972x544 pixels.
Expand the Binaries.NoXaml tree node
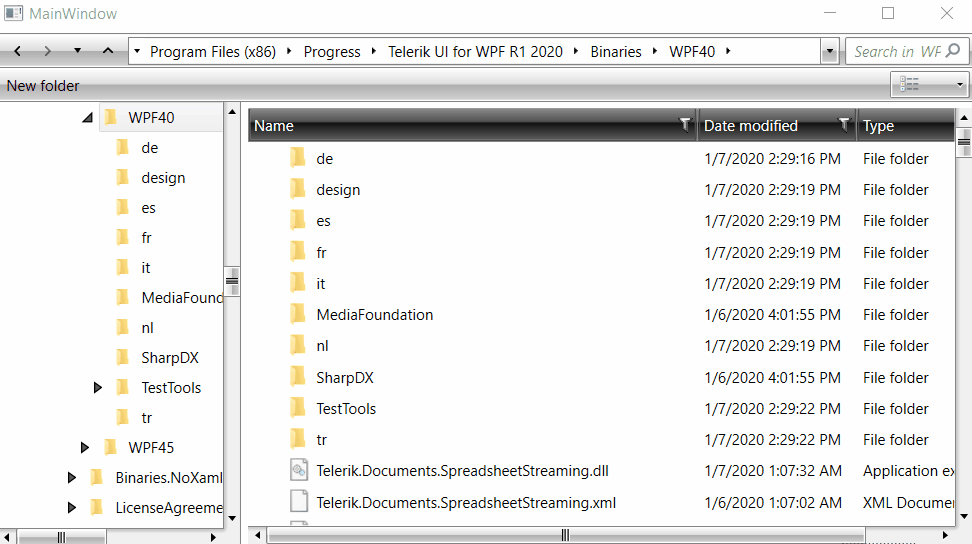pyautogui.click(x=71, y=478)
